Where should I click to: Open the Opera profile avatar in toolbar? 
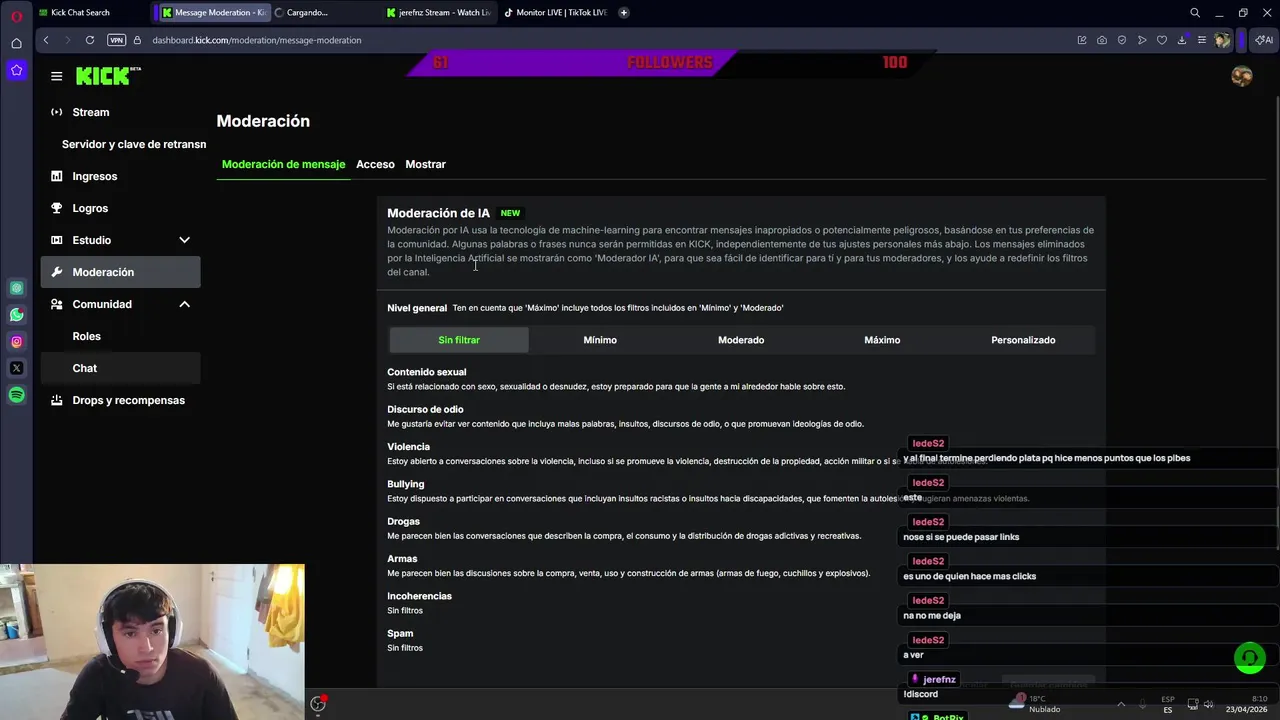pyautogui.click(x=1222, y=40)
